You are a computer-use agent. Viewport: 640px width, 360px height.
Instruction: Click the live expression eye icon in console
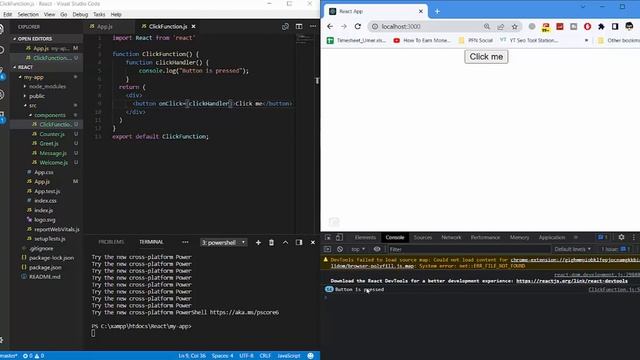tap(377, 249)
